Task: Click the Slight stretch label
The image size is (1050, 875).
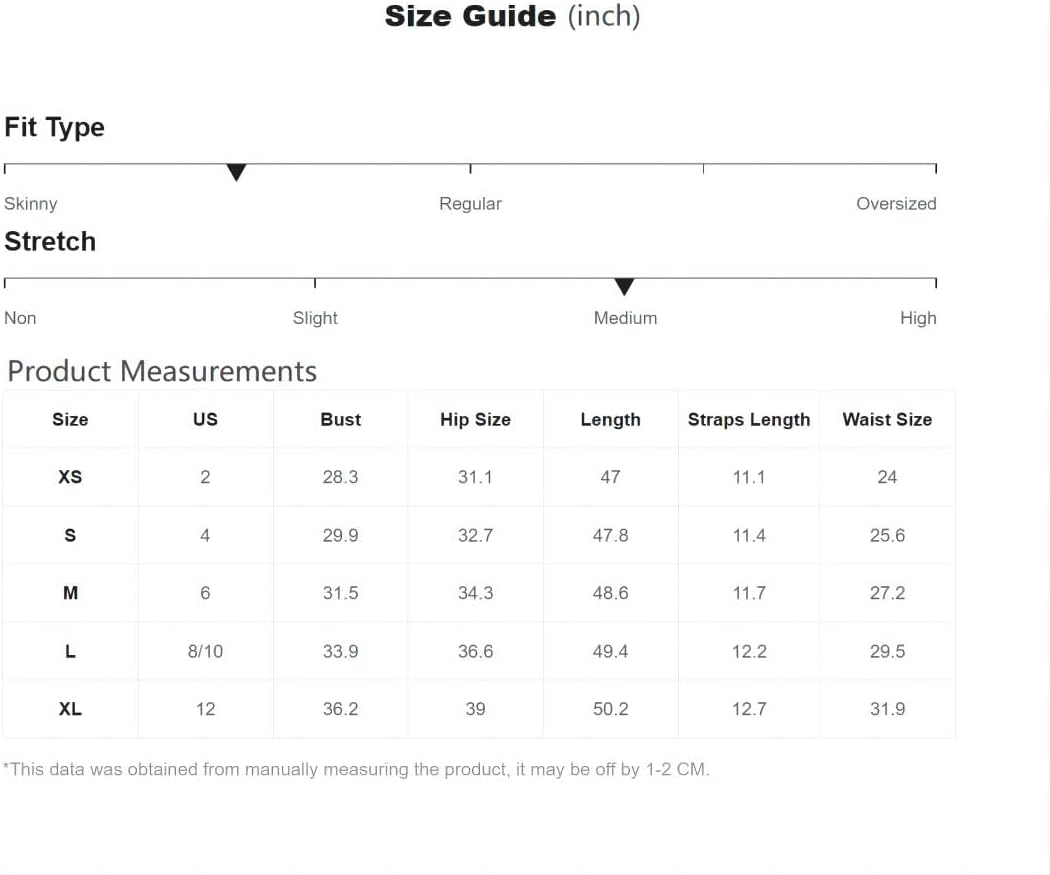Action: click(315, 318)
